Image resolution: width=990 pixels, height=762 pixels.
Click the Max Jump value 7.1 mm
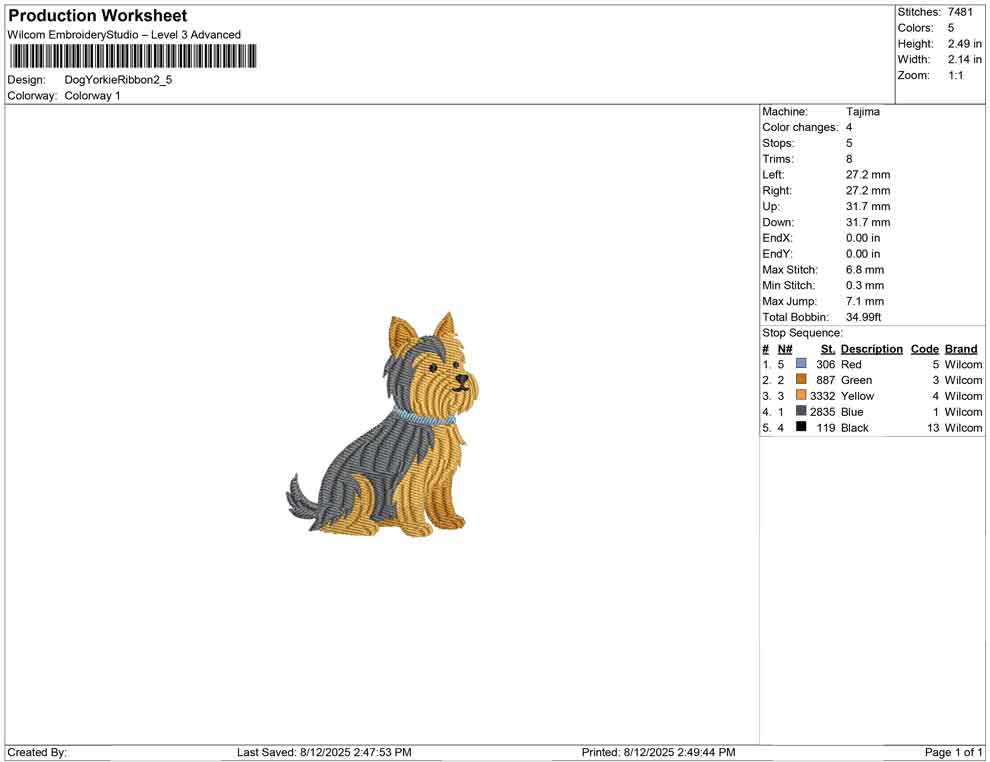point(865,301)
